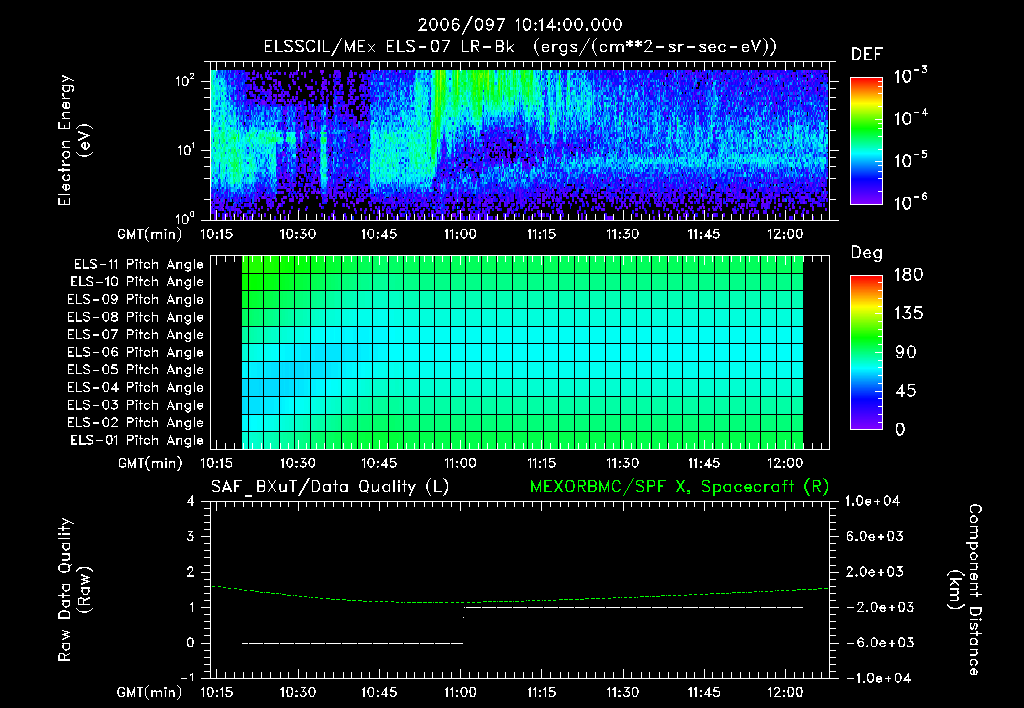Click the GMT(min) label under the spectrogram
This screenshot has width=1024, height=708.
pos(150,234)
